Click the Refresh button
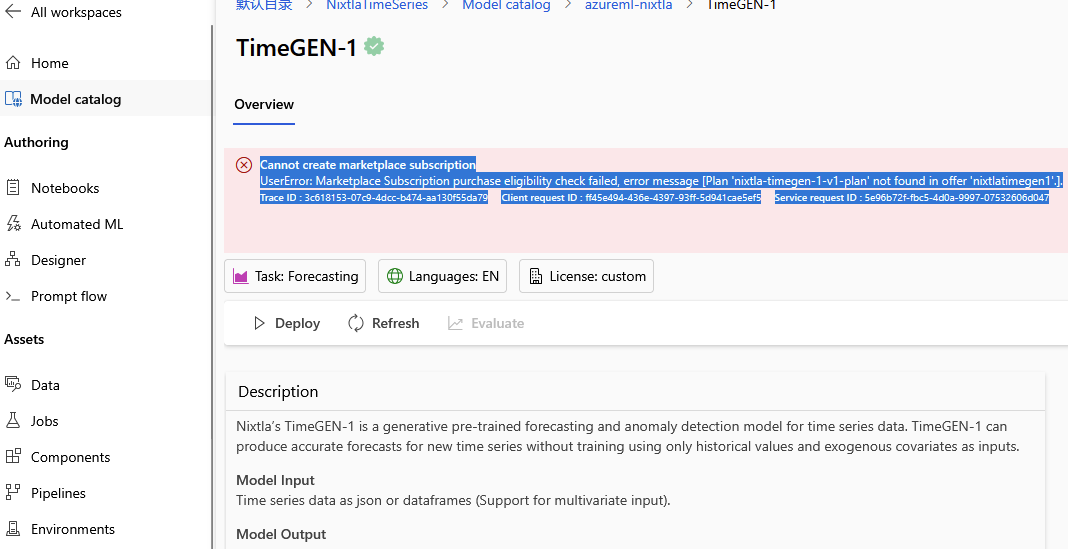The image size is (1068, 549). pos(383,323)
